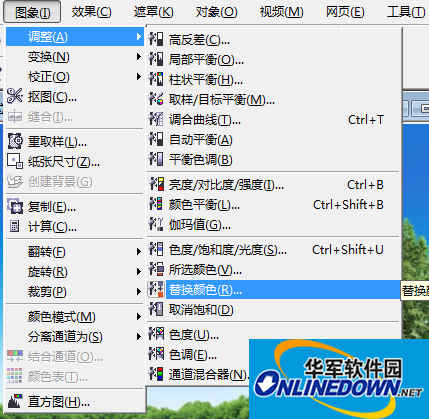Select 重取样(L)... menu entry
This screenshot has height=419, width=429.
coord(75,141)
